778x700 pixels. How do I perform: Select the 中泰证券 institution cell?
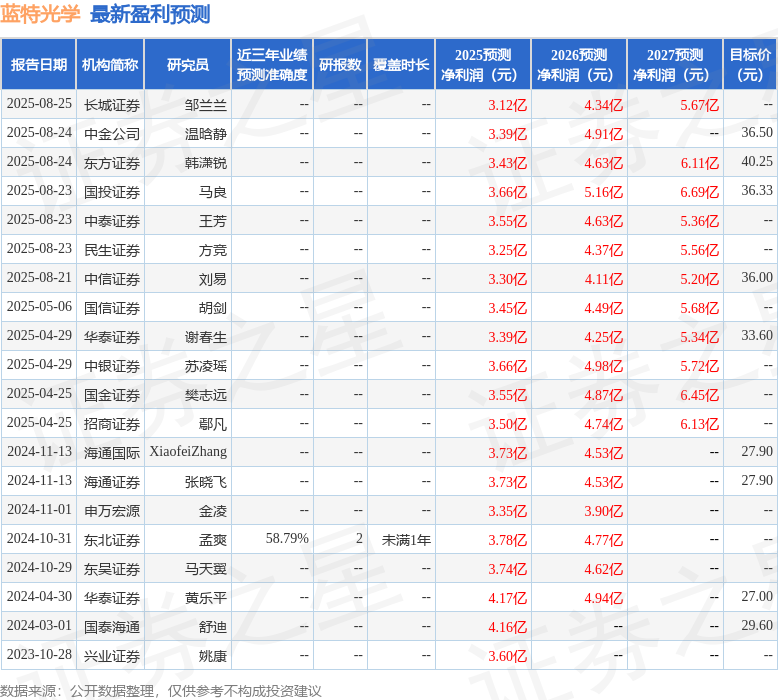pos(112,221)
